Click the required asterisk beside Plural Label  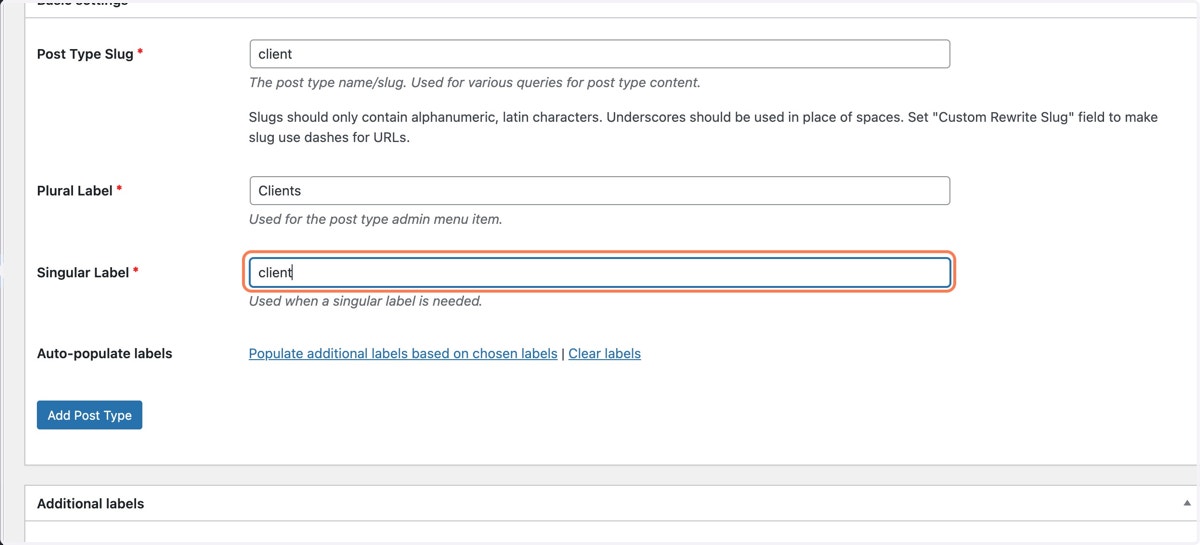pyautogui.click(x=120, y=188)
